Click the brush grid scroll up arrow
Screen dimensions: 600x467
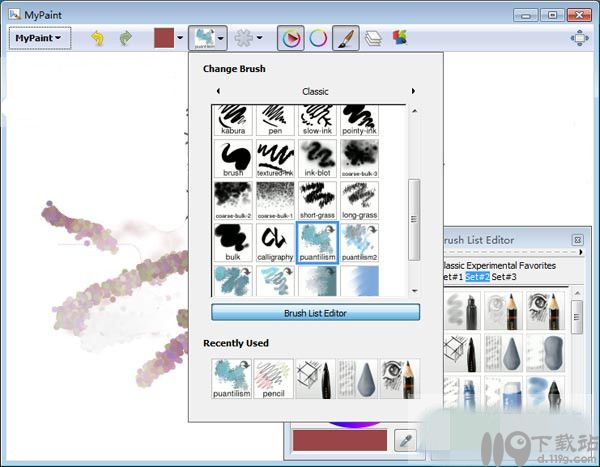pyautogui.click(x=414, y=111)
